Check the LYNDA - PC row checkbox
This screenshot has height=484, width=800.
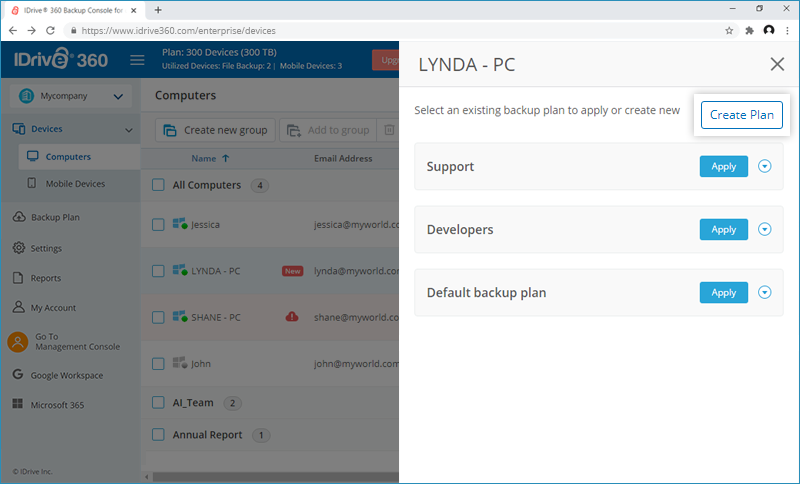click(x=158, y=271)
